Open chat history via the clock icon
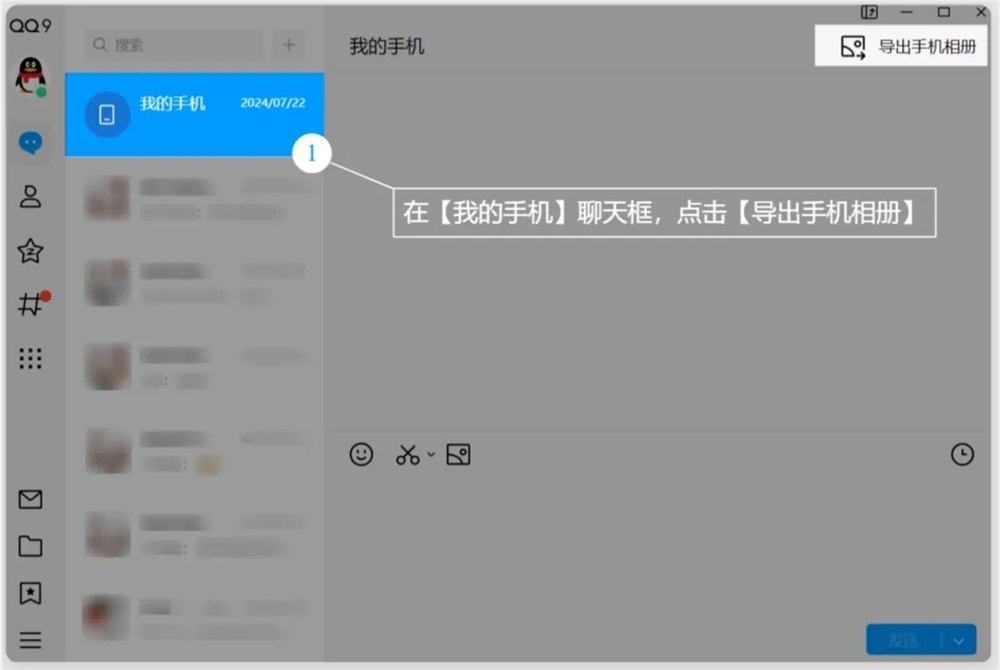 tap(962, 455)
